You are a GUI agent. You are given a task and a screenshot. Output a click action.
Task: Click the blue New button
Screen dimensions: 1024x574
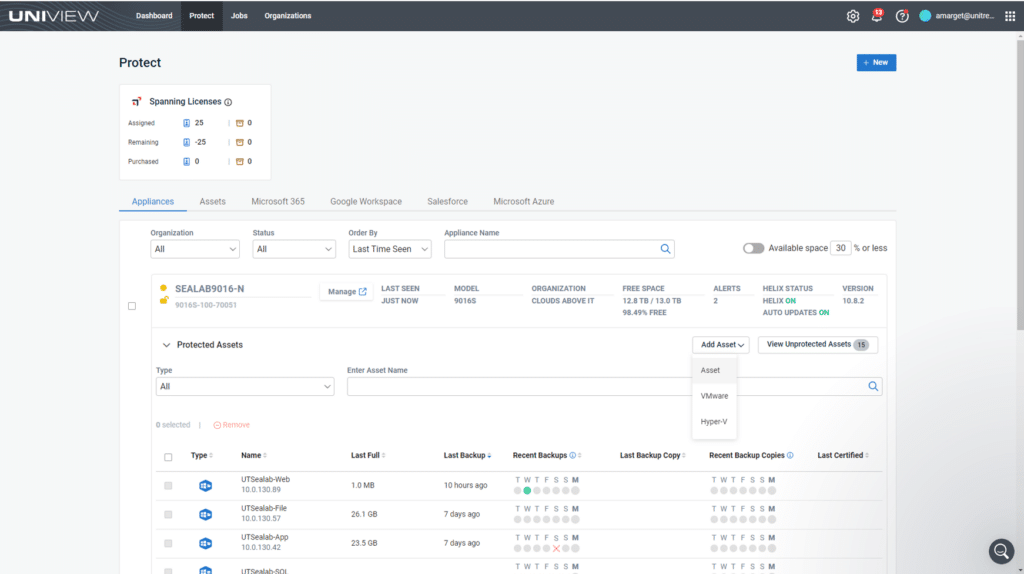pyautogui.click(x=876, y=63)
